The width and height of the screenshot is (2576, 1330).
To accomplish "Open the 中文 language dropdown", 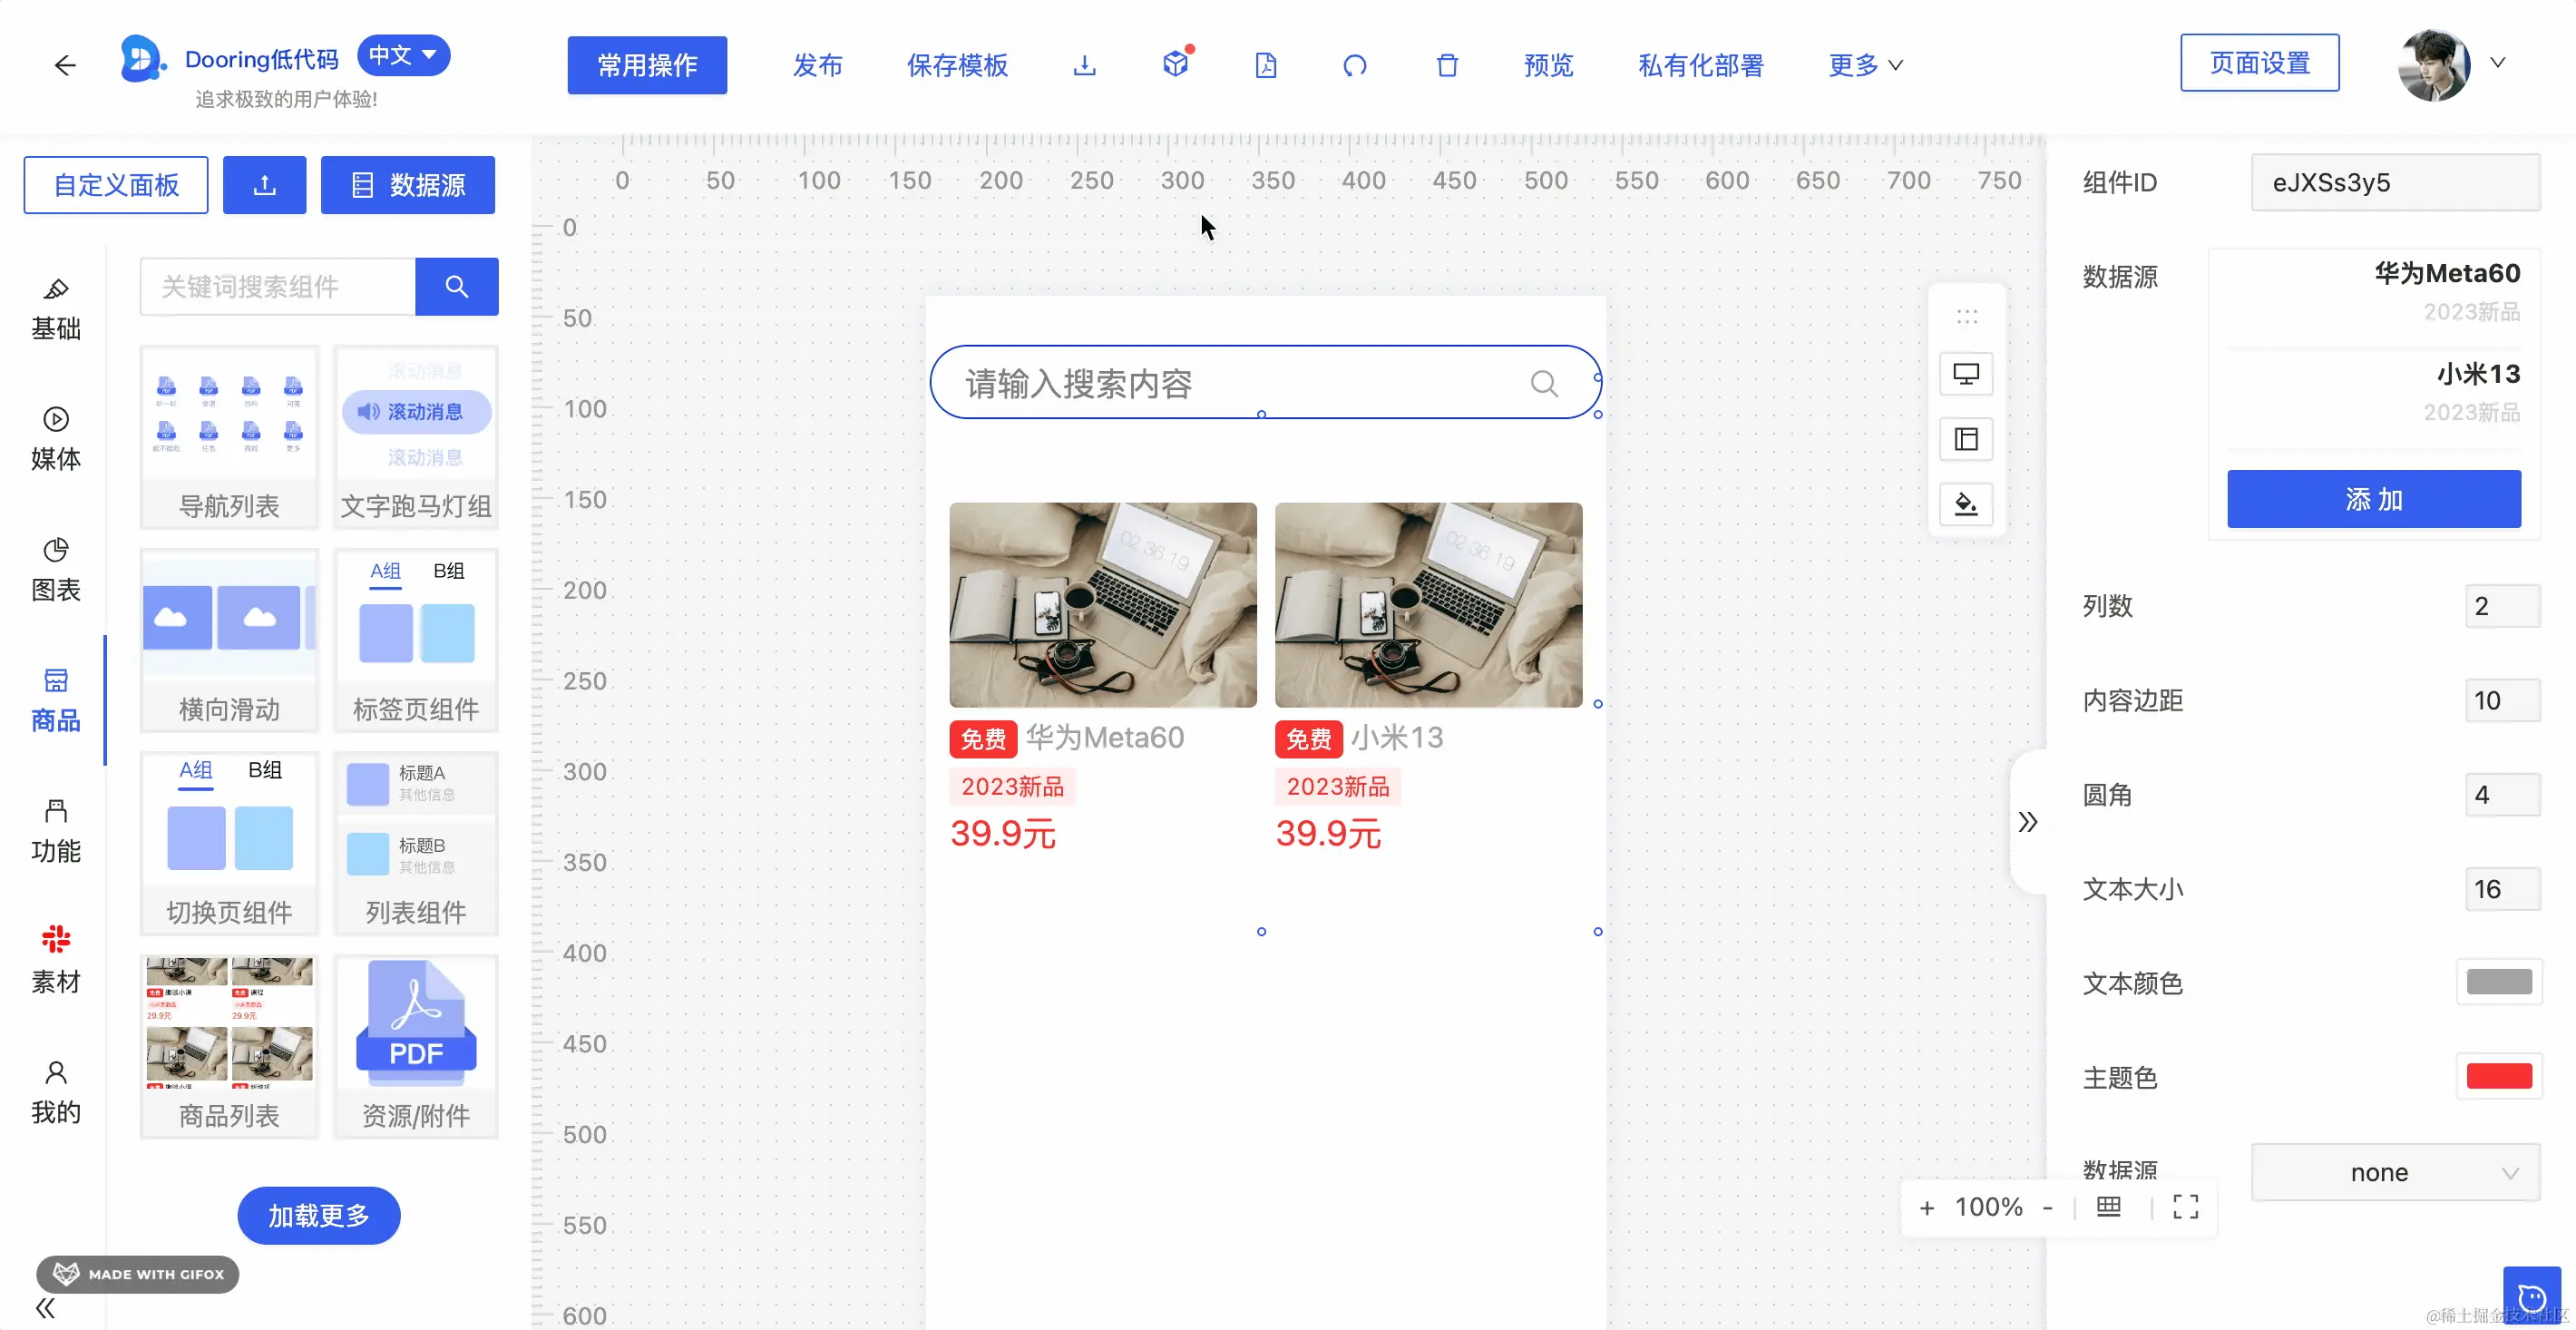I will click(x=403, y=55).
